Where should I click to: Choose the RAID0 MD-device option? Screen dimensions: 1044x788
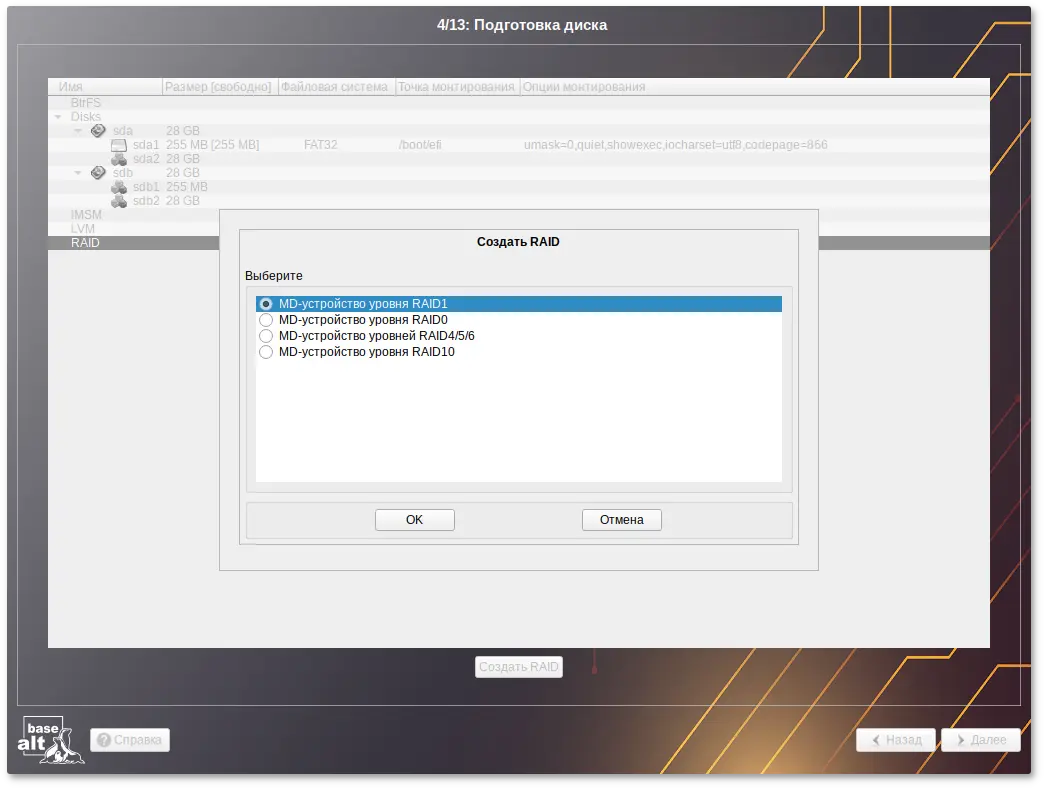pos(266,320)
